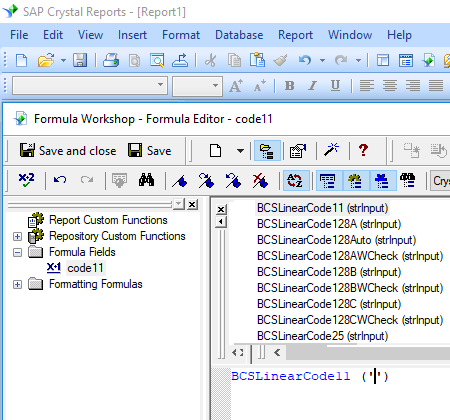Click the New formula button
The image size is (450, 420).
click(215, 151)
